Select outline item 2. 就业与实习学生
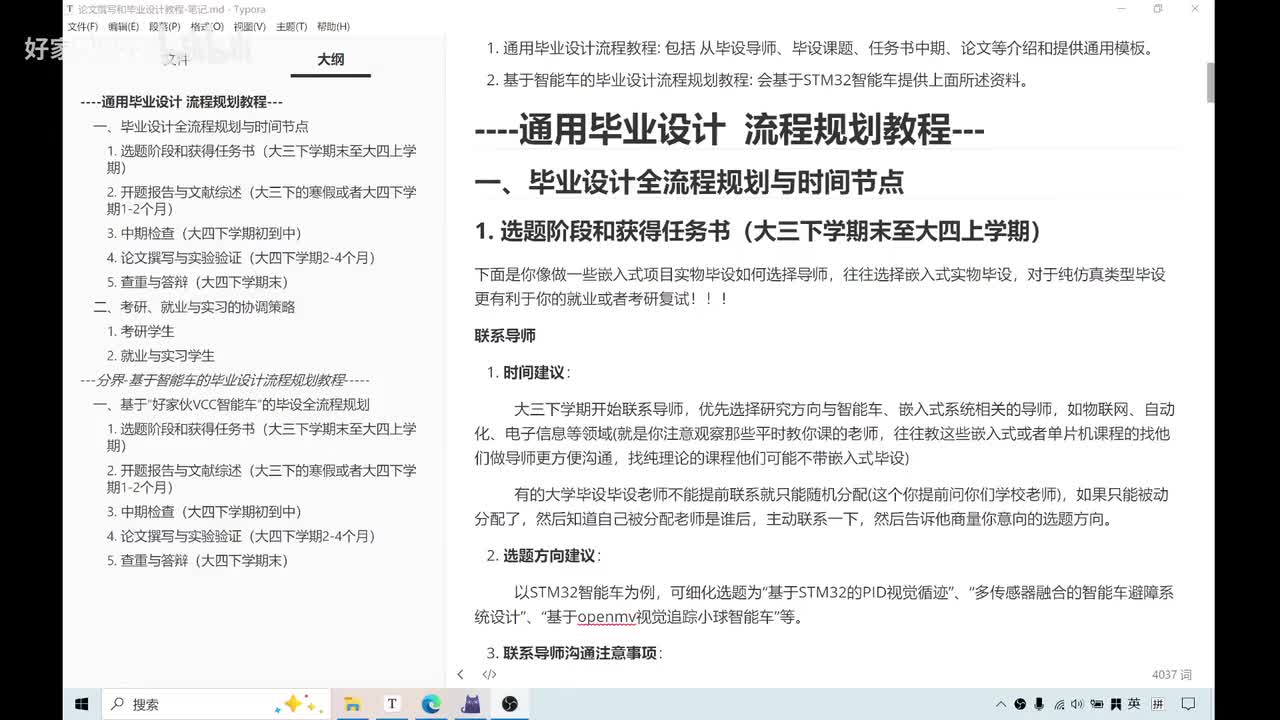The width and height of the screenshot is (1280, 720). click(161, 356)
